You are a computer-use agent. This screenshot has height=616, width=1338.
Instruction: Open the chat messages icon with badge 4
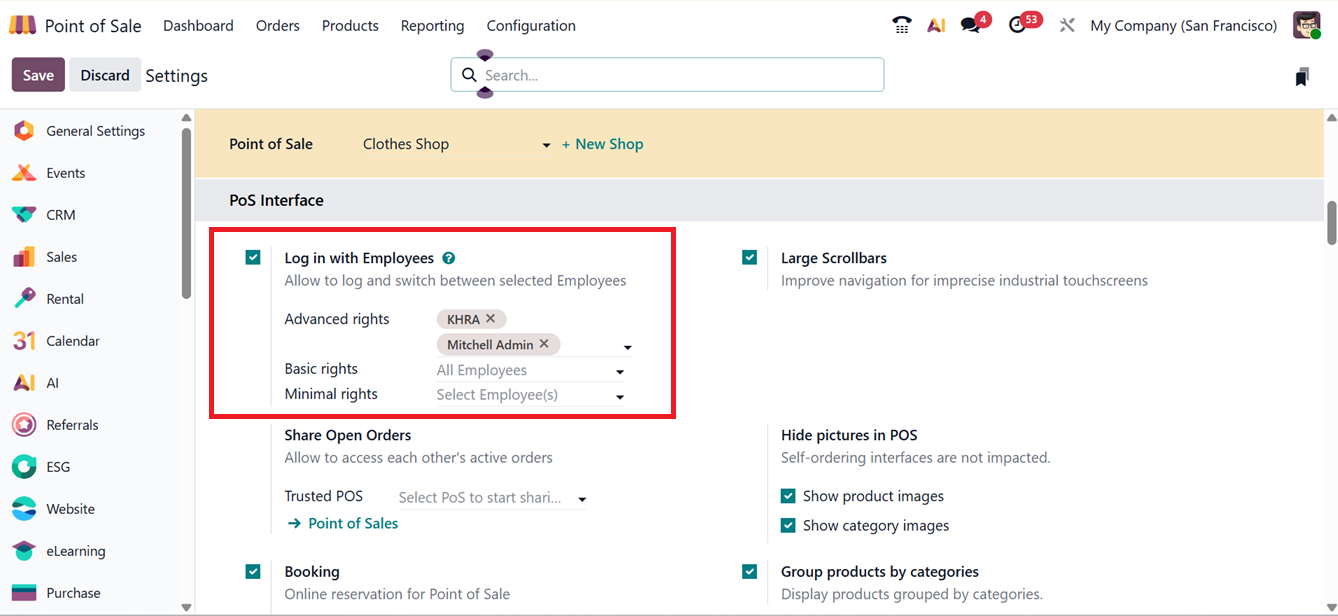pyautogui.click(x=970, y=26)
